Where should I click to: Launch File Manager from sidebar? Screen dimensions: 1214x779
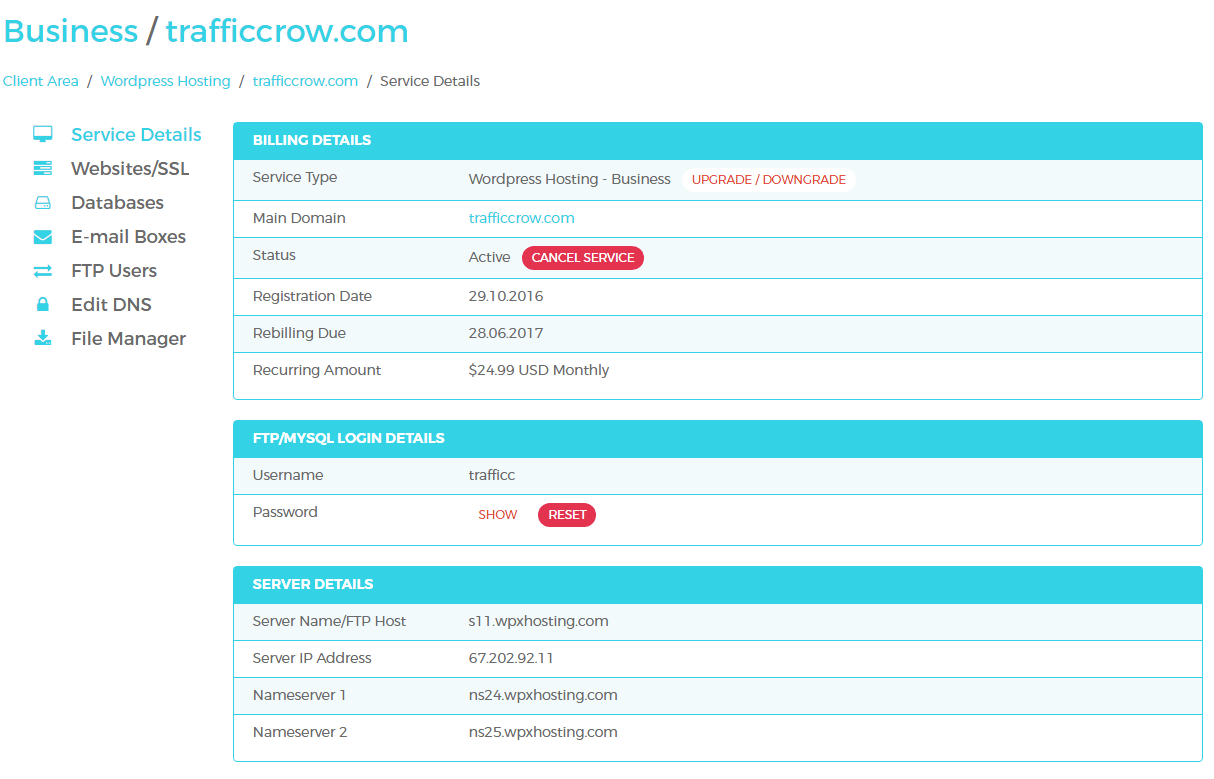(128, 339)
